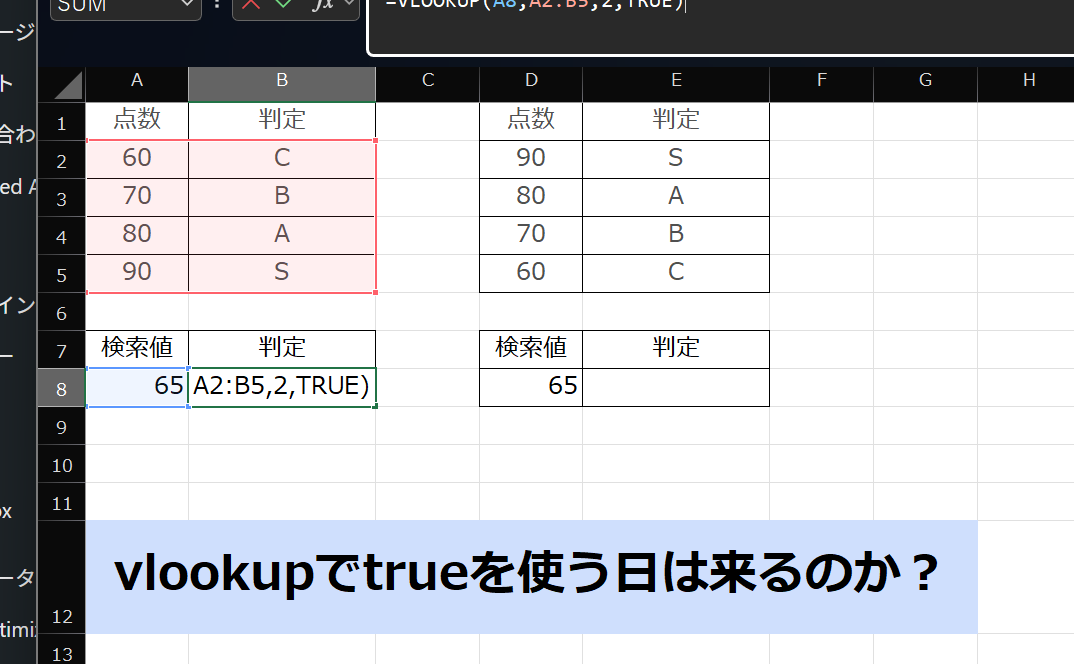Click the 検索値 header cell in column D
1074x664 pixels.
click(531, 347)
